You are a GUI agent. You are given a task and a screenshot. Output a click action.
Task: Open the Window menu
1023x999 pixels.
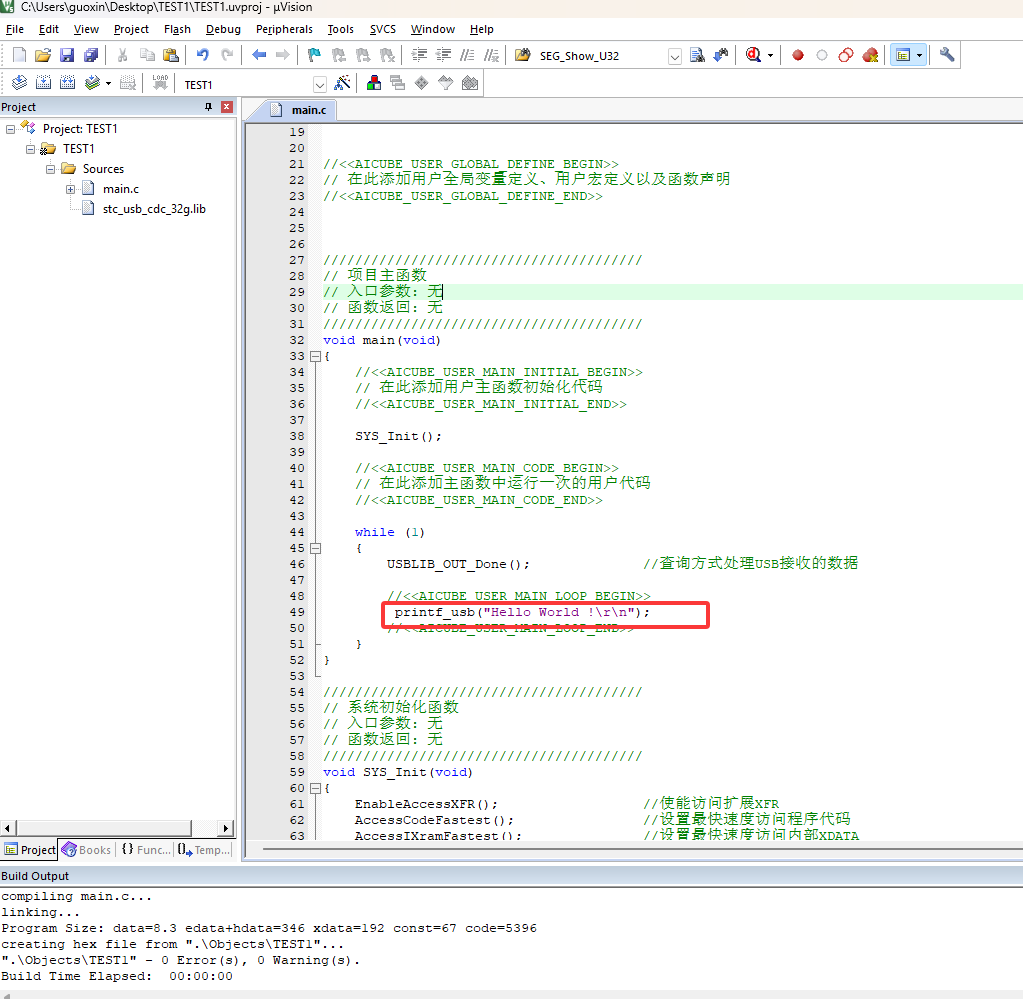433,29
